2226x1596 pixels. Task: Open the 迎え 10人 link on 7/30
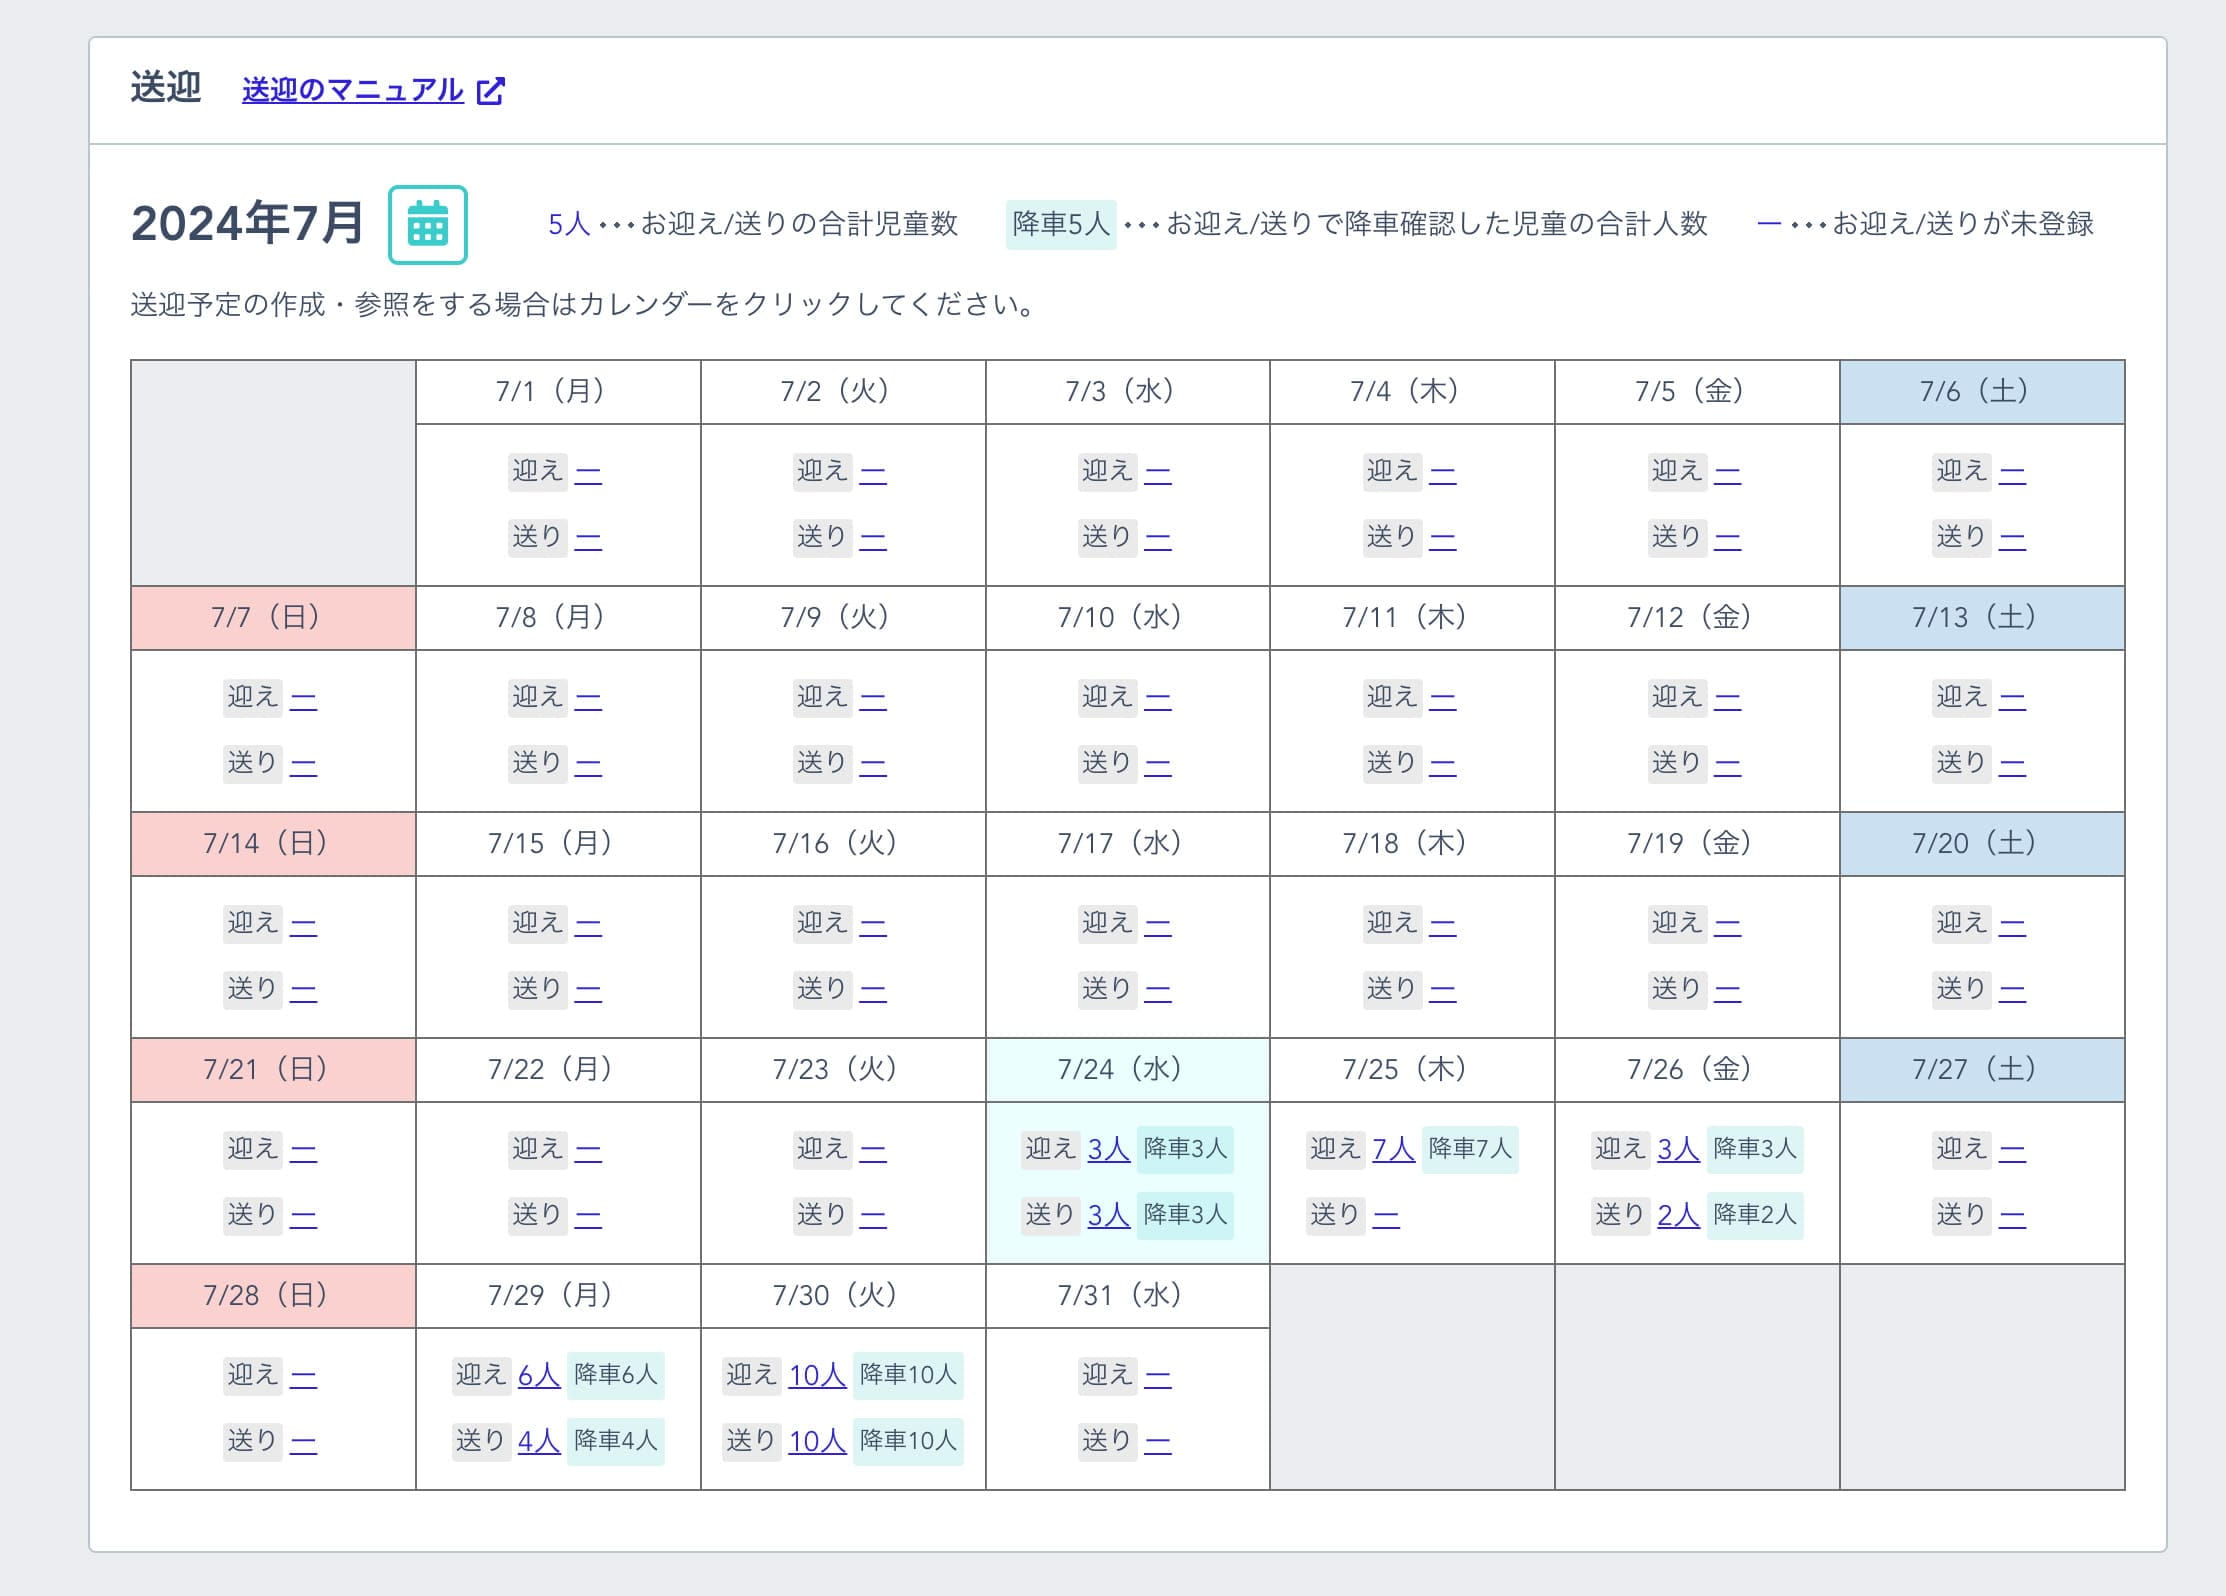point(817,1375)
